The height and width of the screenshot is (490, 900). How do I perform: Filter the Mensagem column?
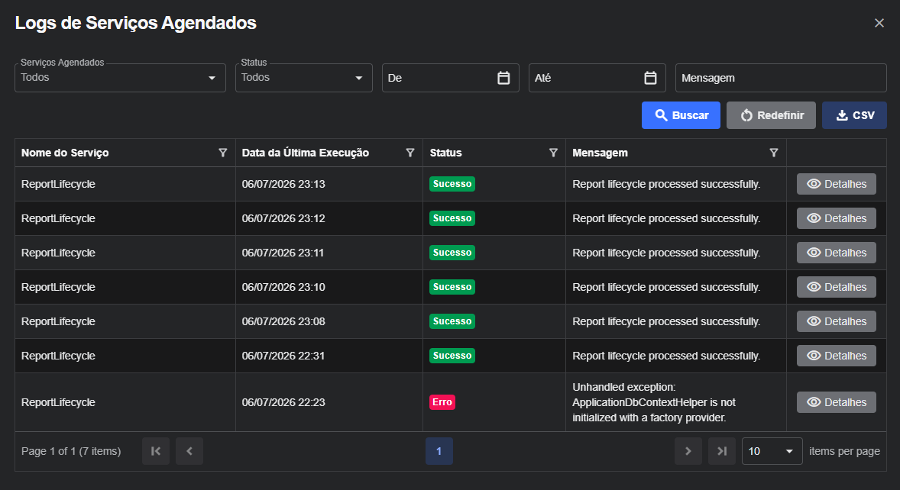[x=774, y=153]
